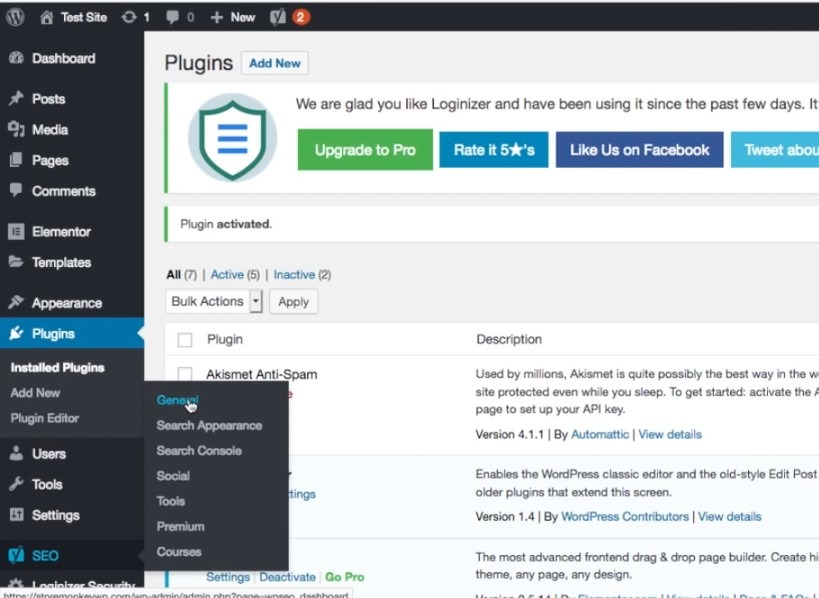Viewport: 819px width, 598px height.
Task: Click the home icon beside Test Site
Action: pos(46,17)
